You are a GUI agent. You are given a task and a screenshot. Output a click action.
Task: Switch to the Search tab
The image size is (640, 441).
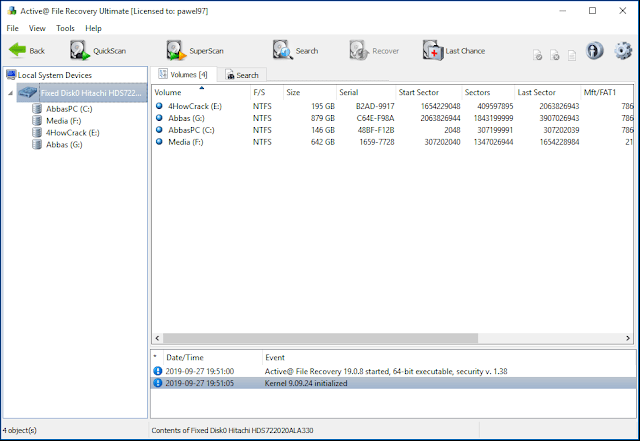(242, 75)
